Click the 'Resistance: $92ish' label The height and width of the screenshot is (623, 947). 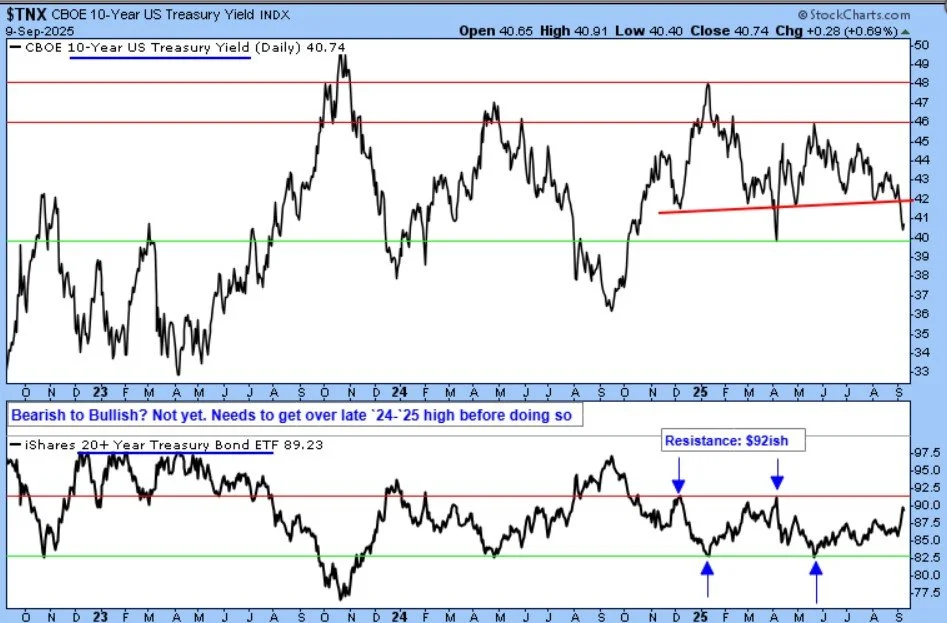(727, 441)
